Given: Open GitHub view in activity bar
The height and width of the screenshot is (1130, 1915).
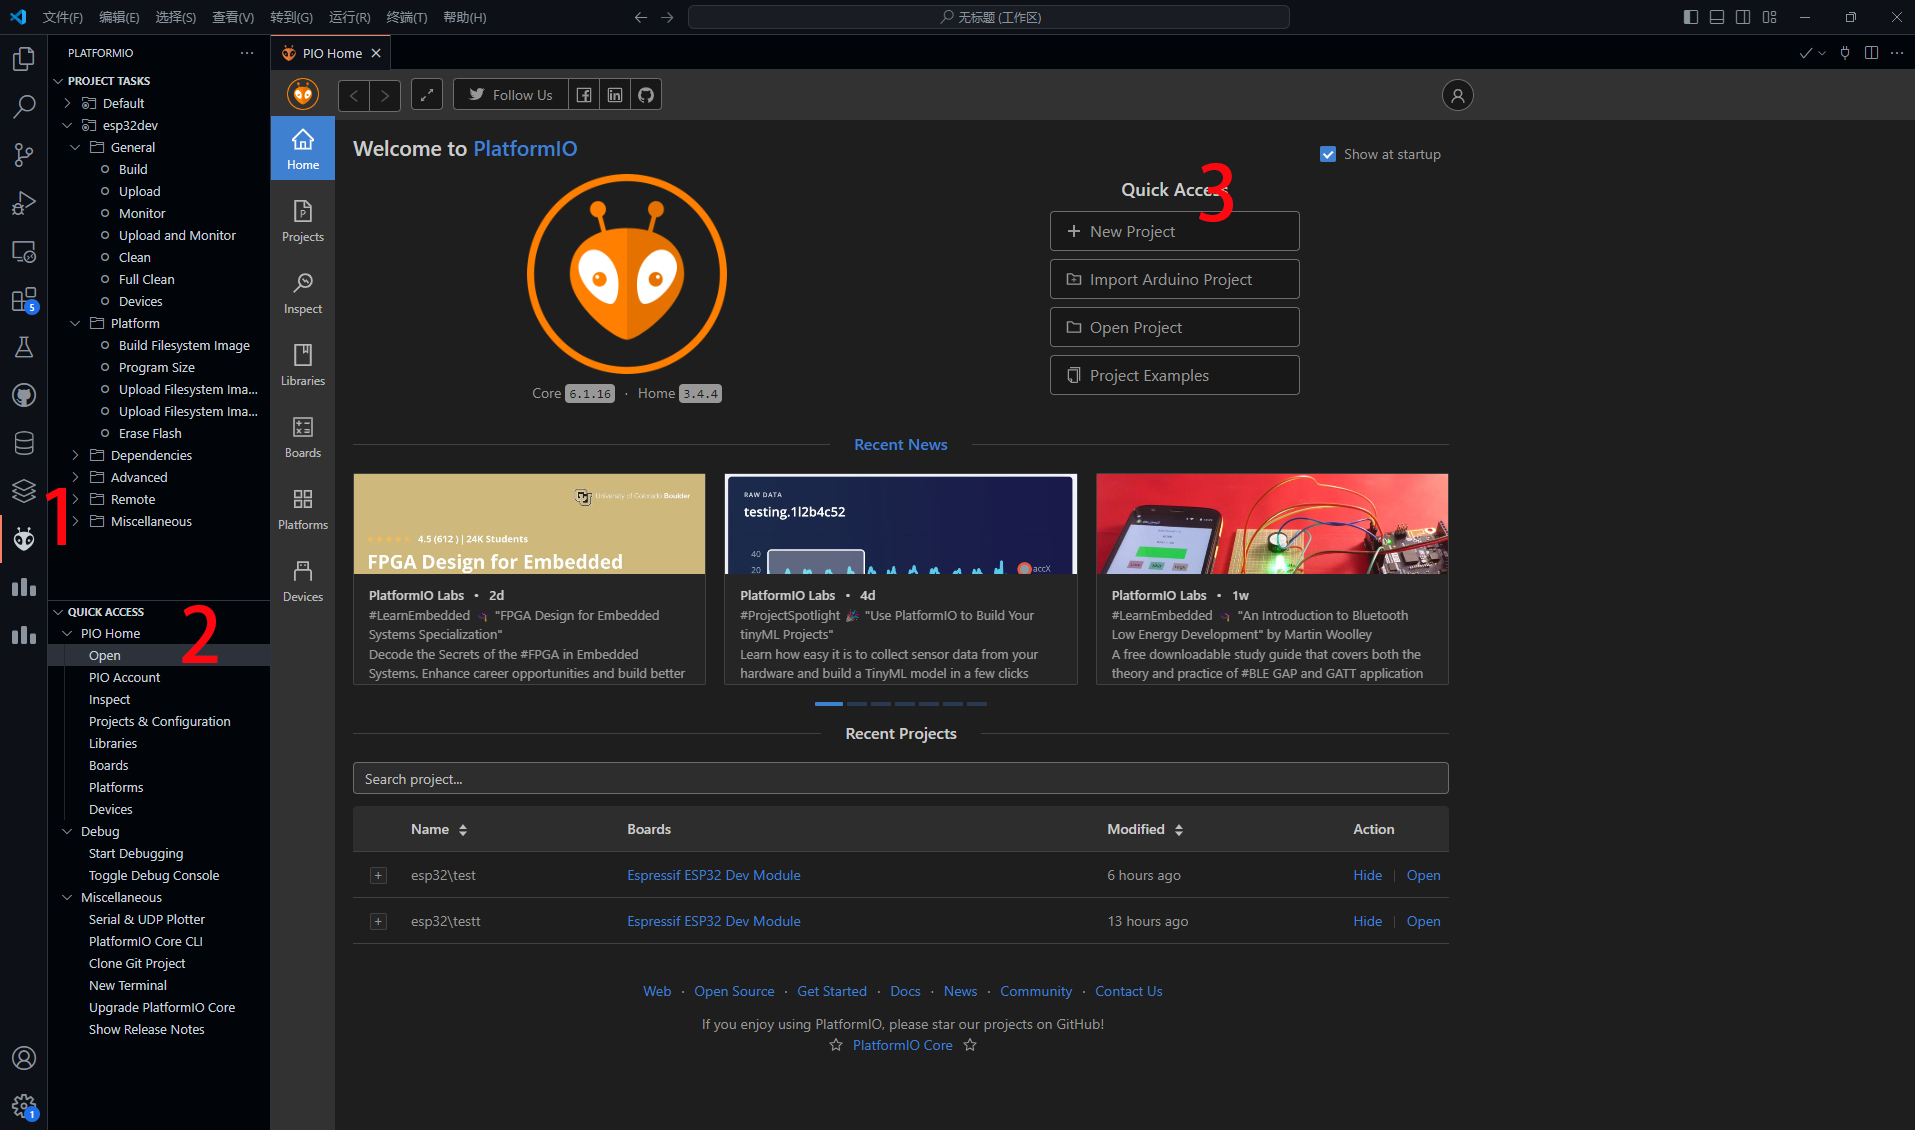Looking at the screenshot, I should tap(24, 395).
